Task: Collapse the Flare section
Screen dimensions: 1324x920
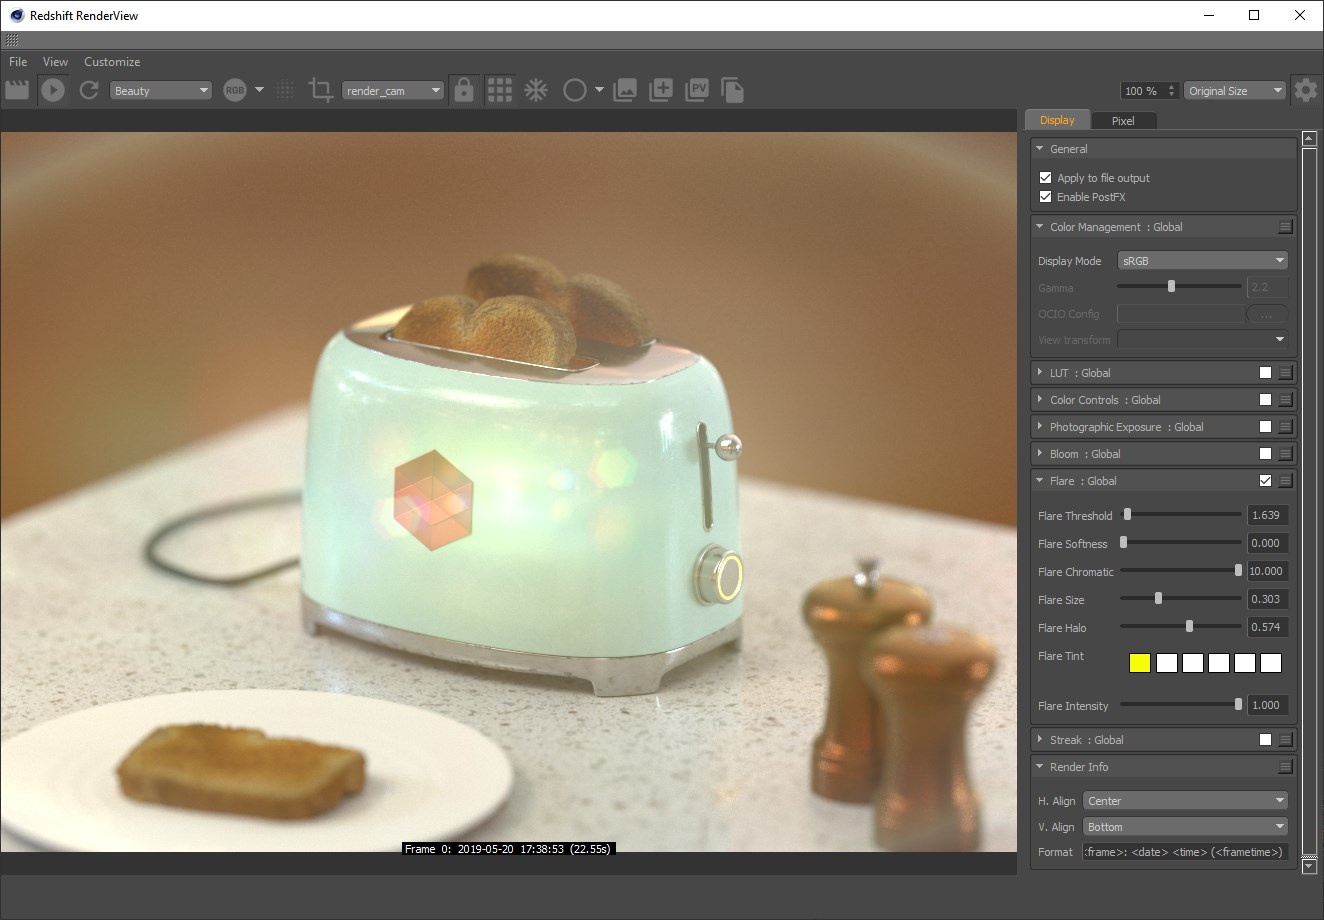Action: coord(1040,481)
